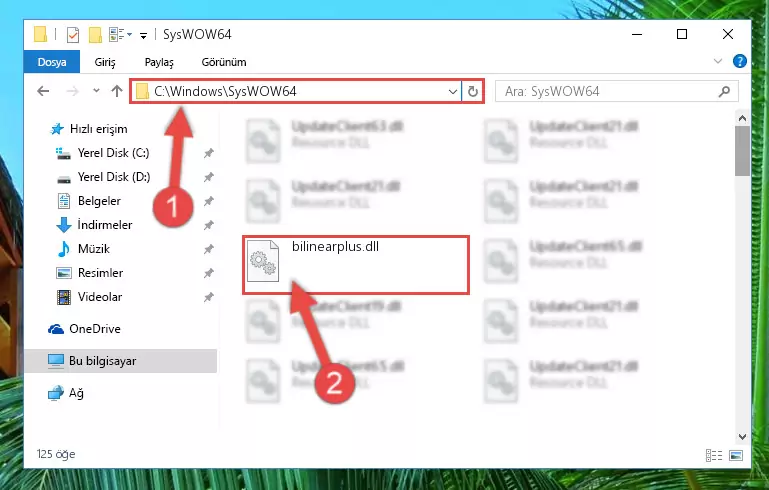Image resolution: width=769 pixels, height=490 pixels.
Task: Refresh the SysWOW64 folder view
Action: click(x=473, y=92)
